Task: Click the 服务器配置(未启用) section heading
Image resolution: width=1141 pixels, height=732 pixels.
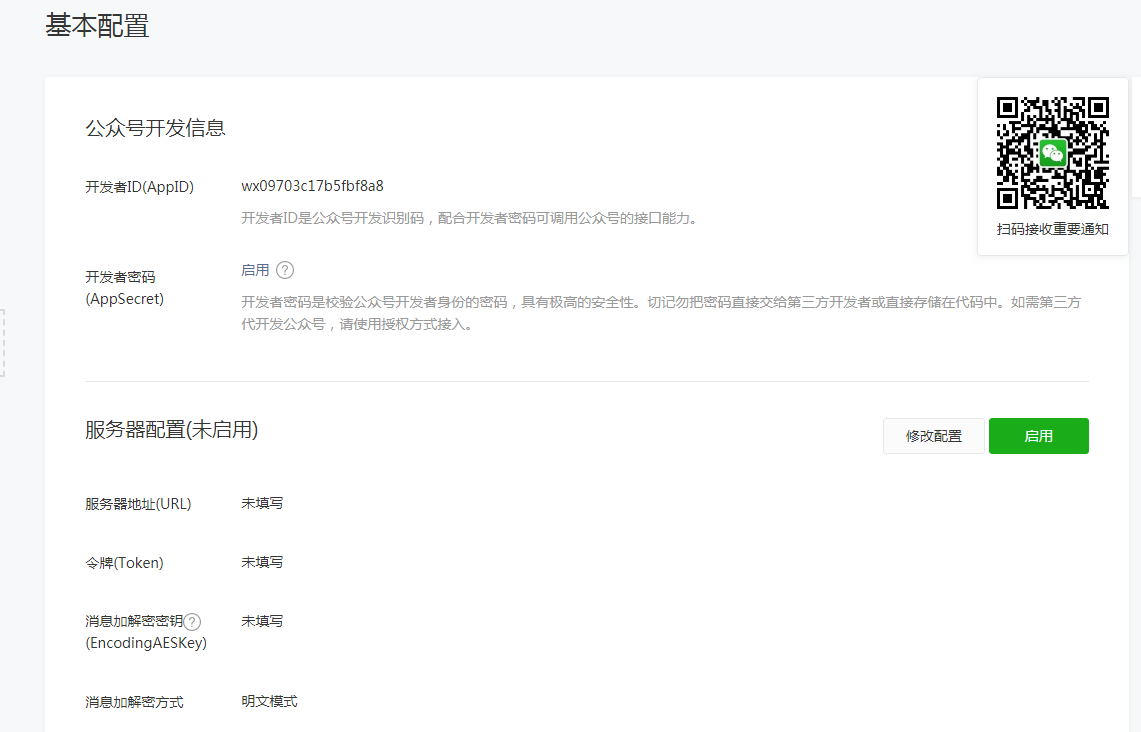Action: click(172, 430)
